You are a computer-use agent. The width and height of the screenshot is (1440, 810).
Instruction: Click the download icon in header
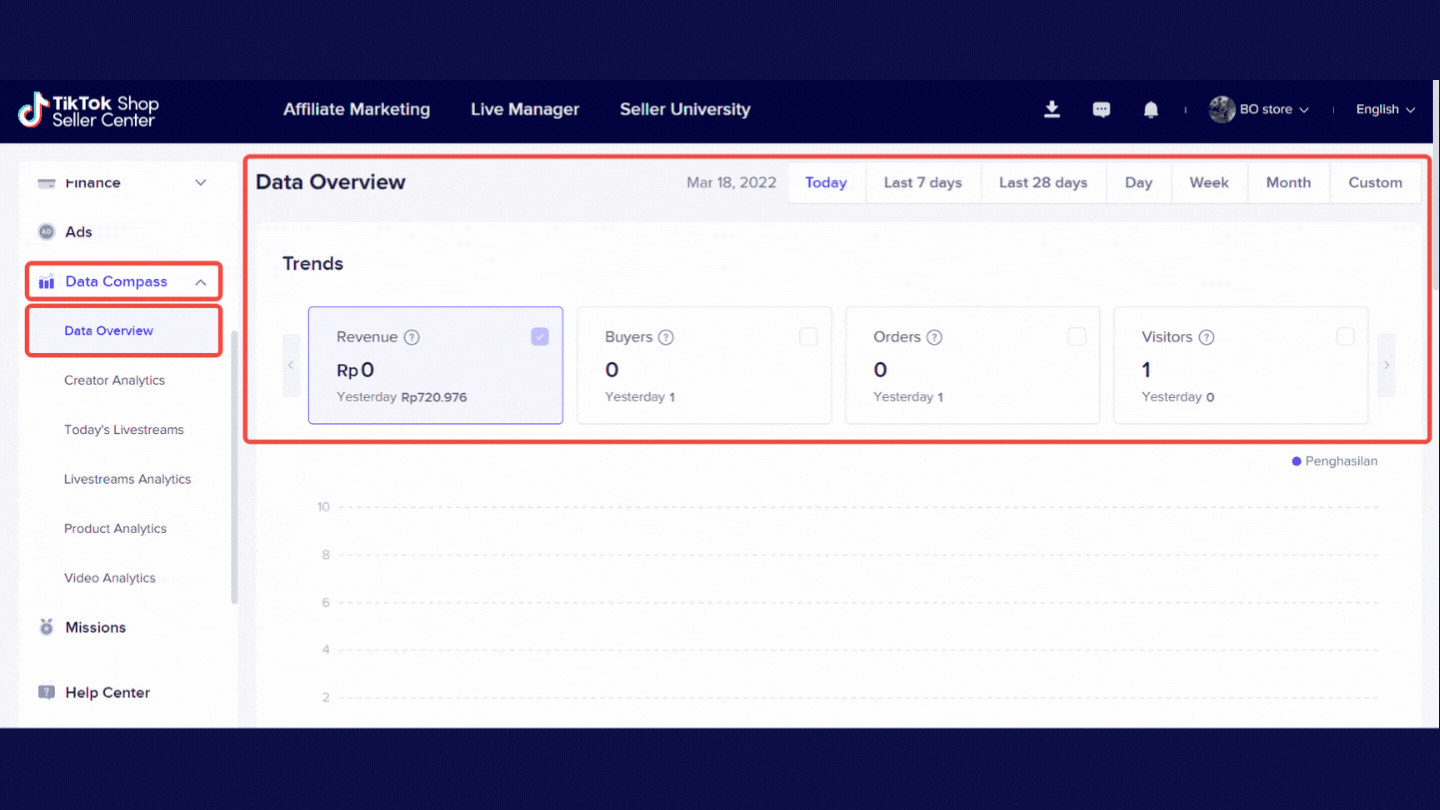coord(1051,110)
